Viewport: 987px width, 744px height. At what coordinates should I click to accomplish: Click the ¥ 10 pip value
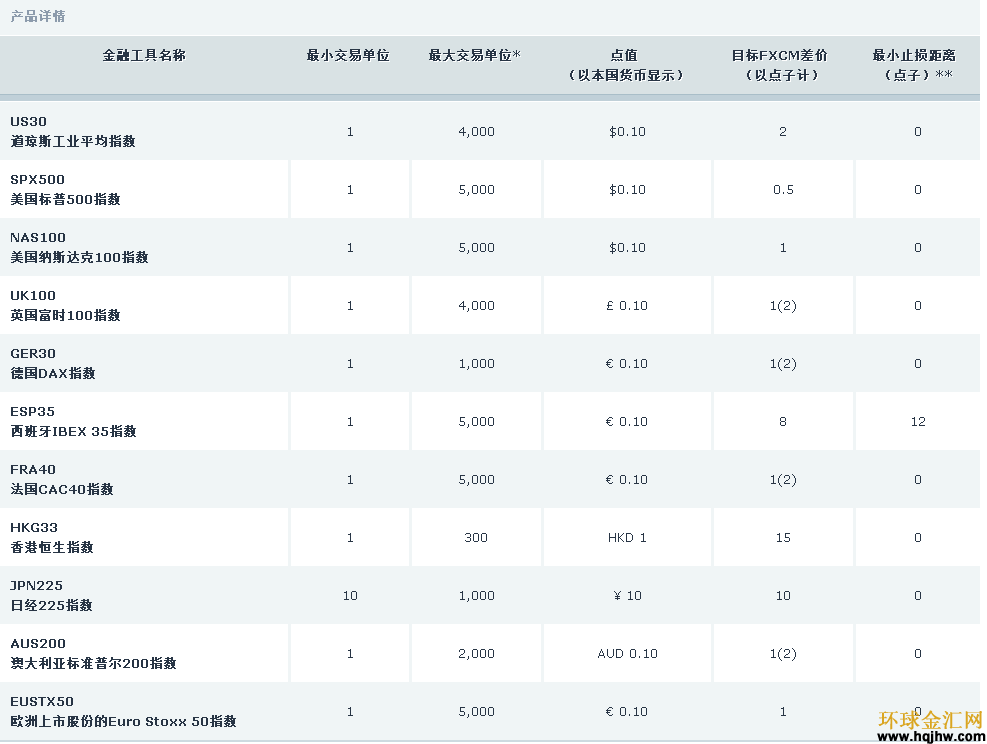627,595
